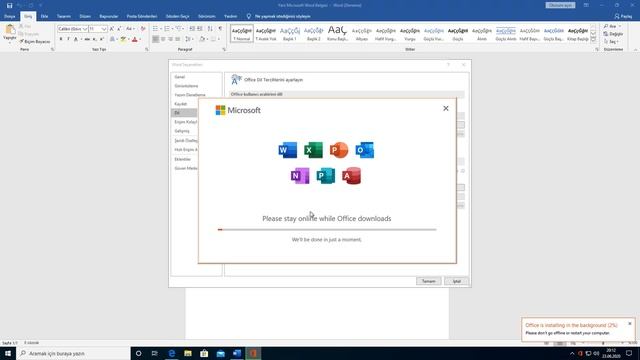Click the Windows Start button
Viewport: 640px width, 360px height.
tap(8, 353)
